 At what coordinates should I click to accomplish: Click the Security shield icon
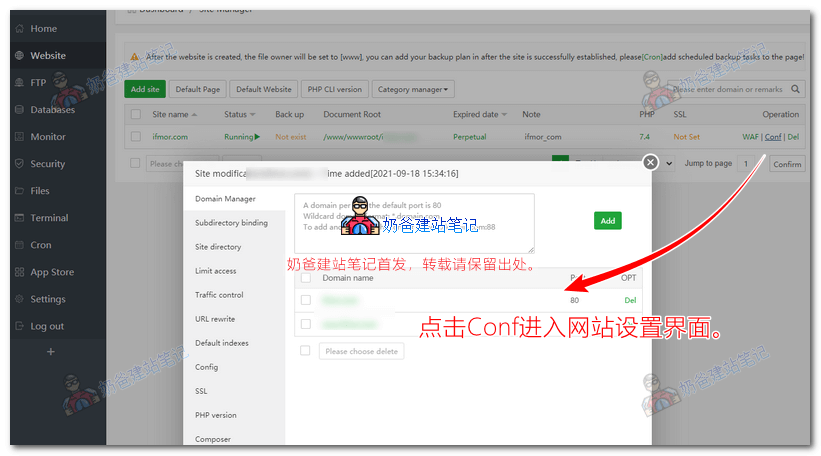(x=20, y=164)
